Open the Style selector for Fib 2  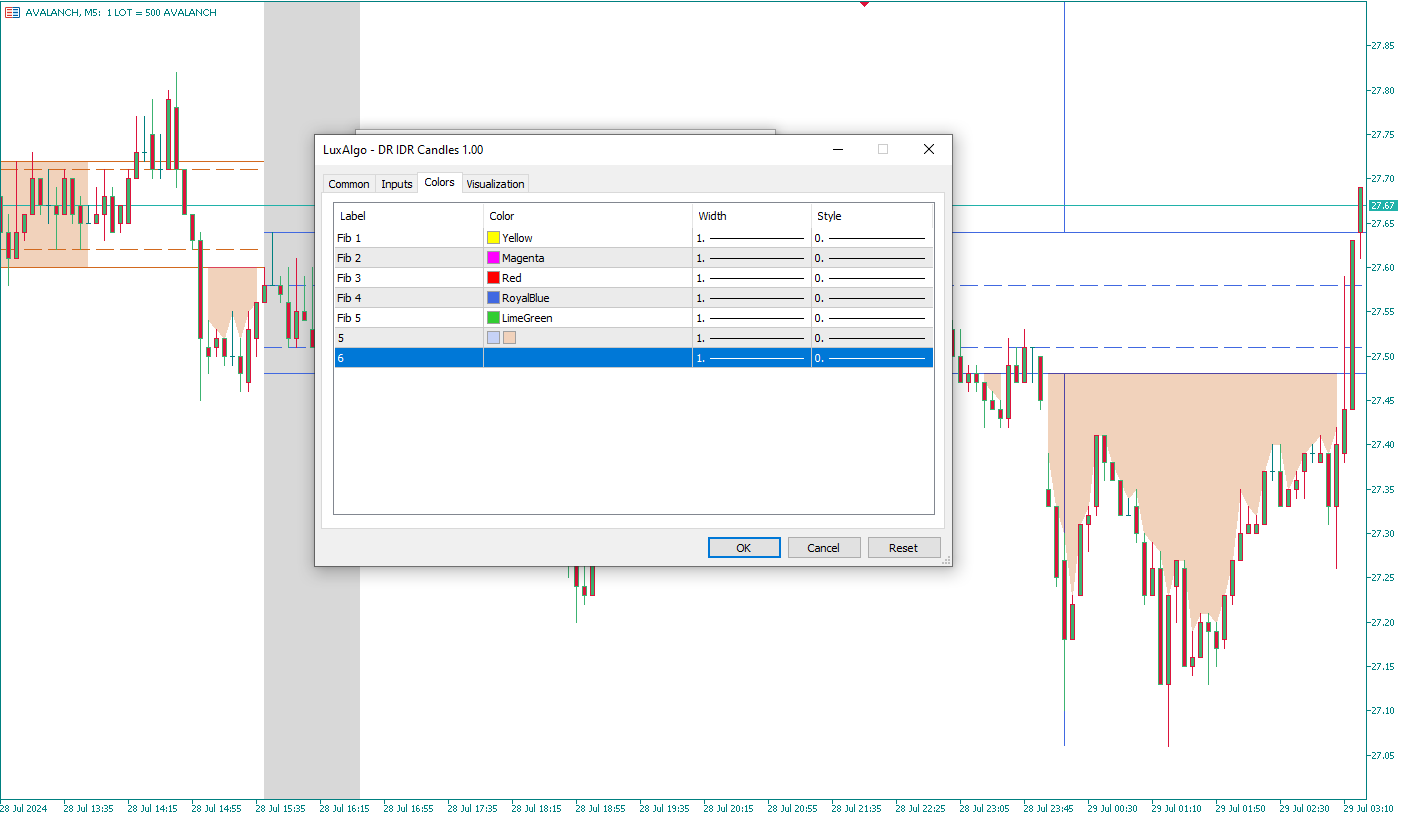(871, 258)
